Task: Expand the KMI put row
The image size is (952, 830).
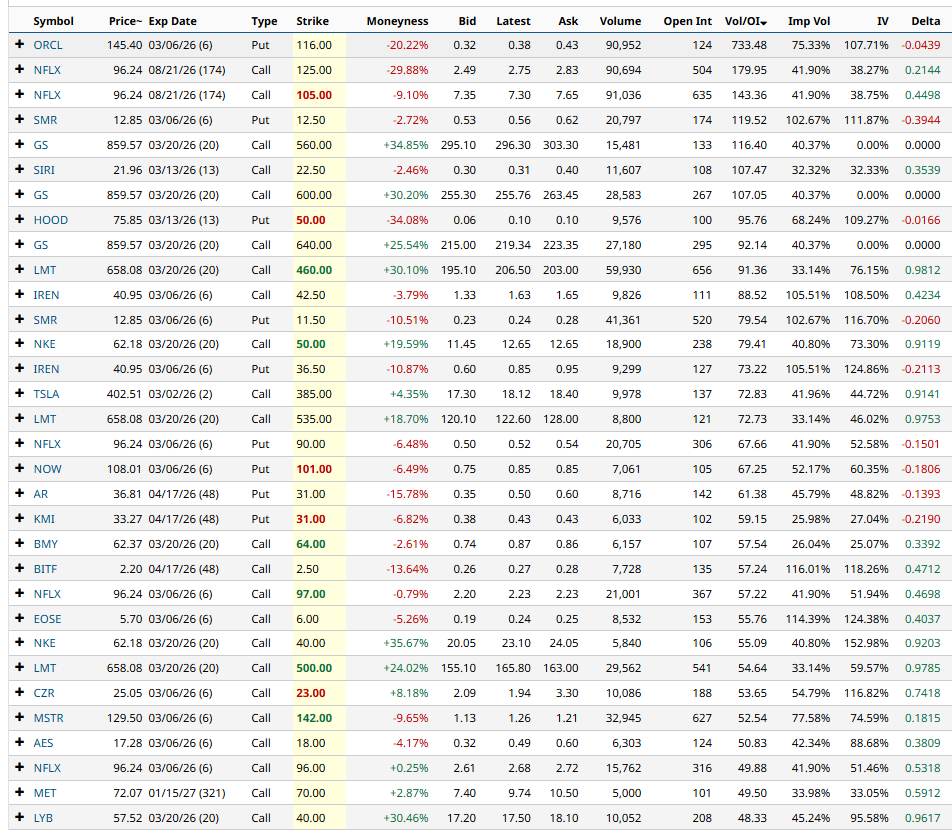Action: point(19,519)
